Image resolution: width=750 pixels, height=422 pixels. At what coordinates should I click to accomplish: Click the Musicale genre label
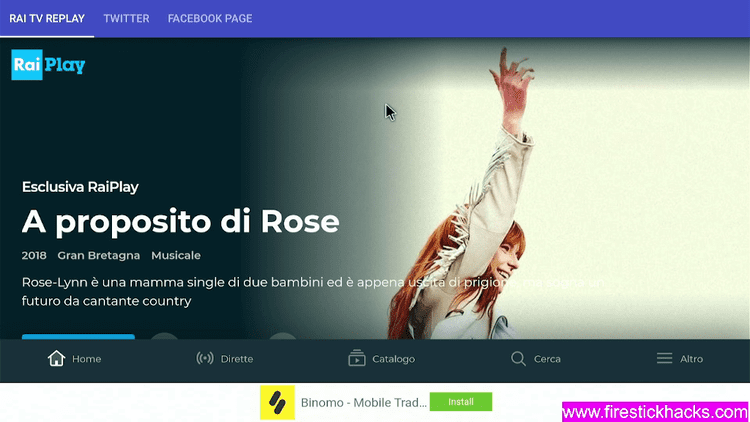(x=176, y=255)
